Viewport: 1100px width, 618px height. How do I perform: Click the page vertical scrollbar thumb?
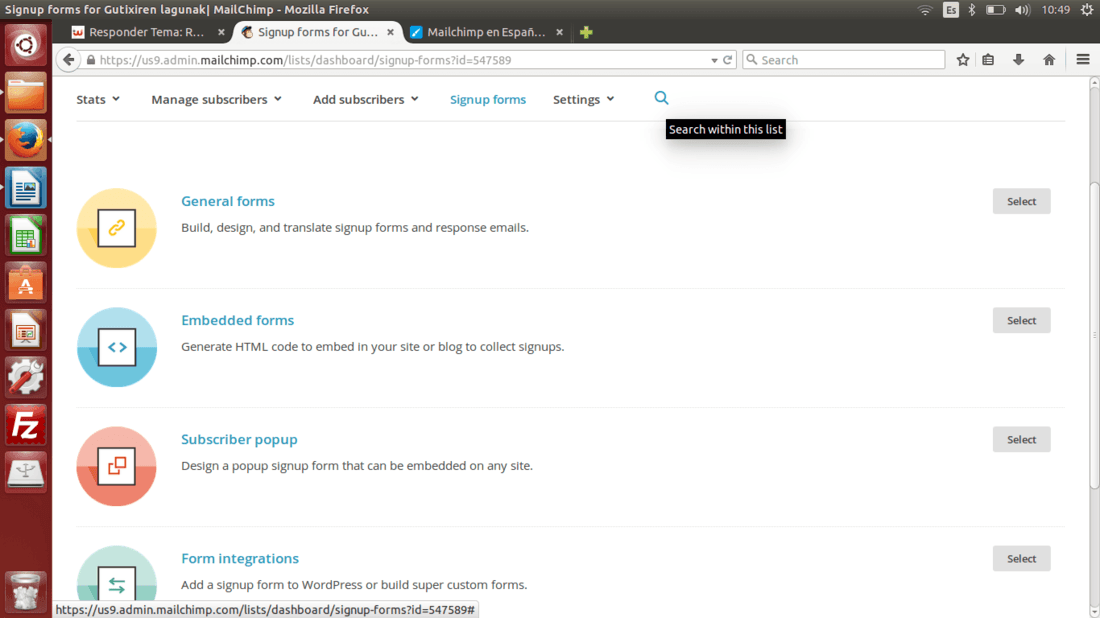(x=1094, y=335)
